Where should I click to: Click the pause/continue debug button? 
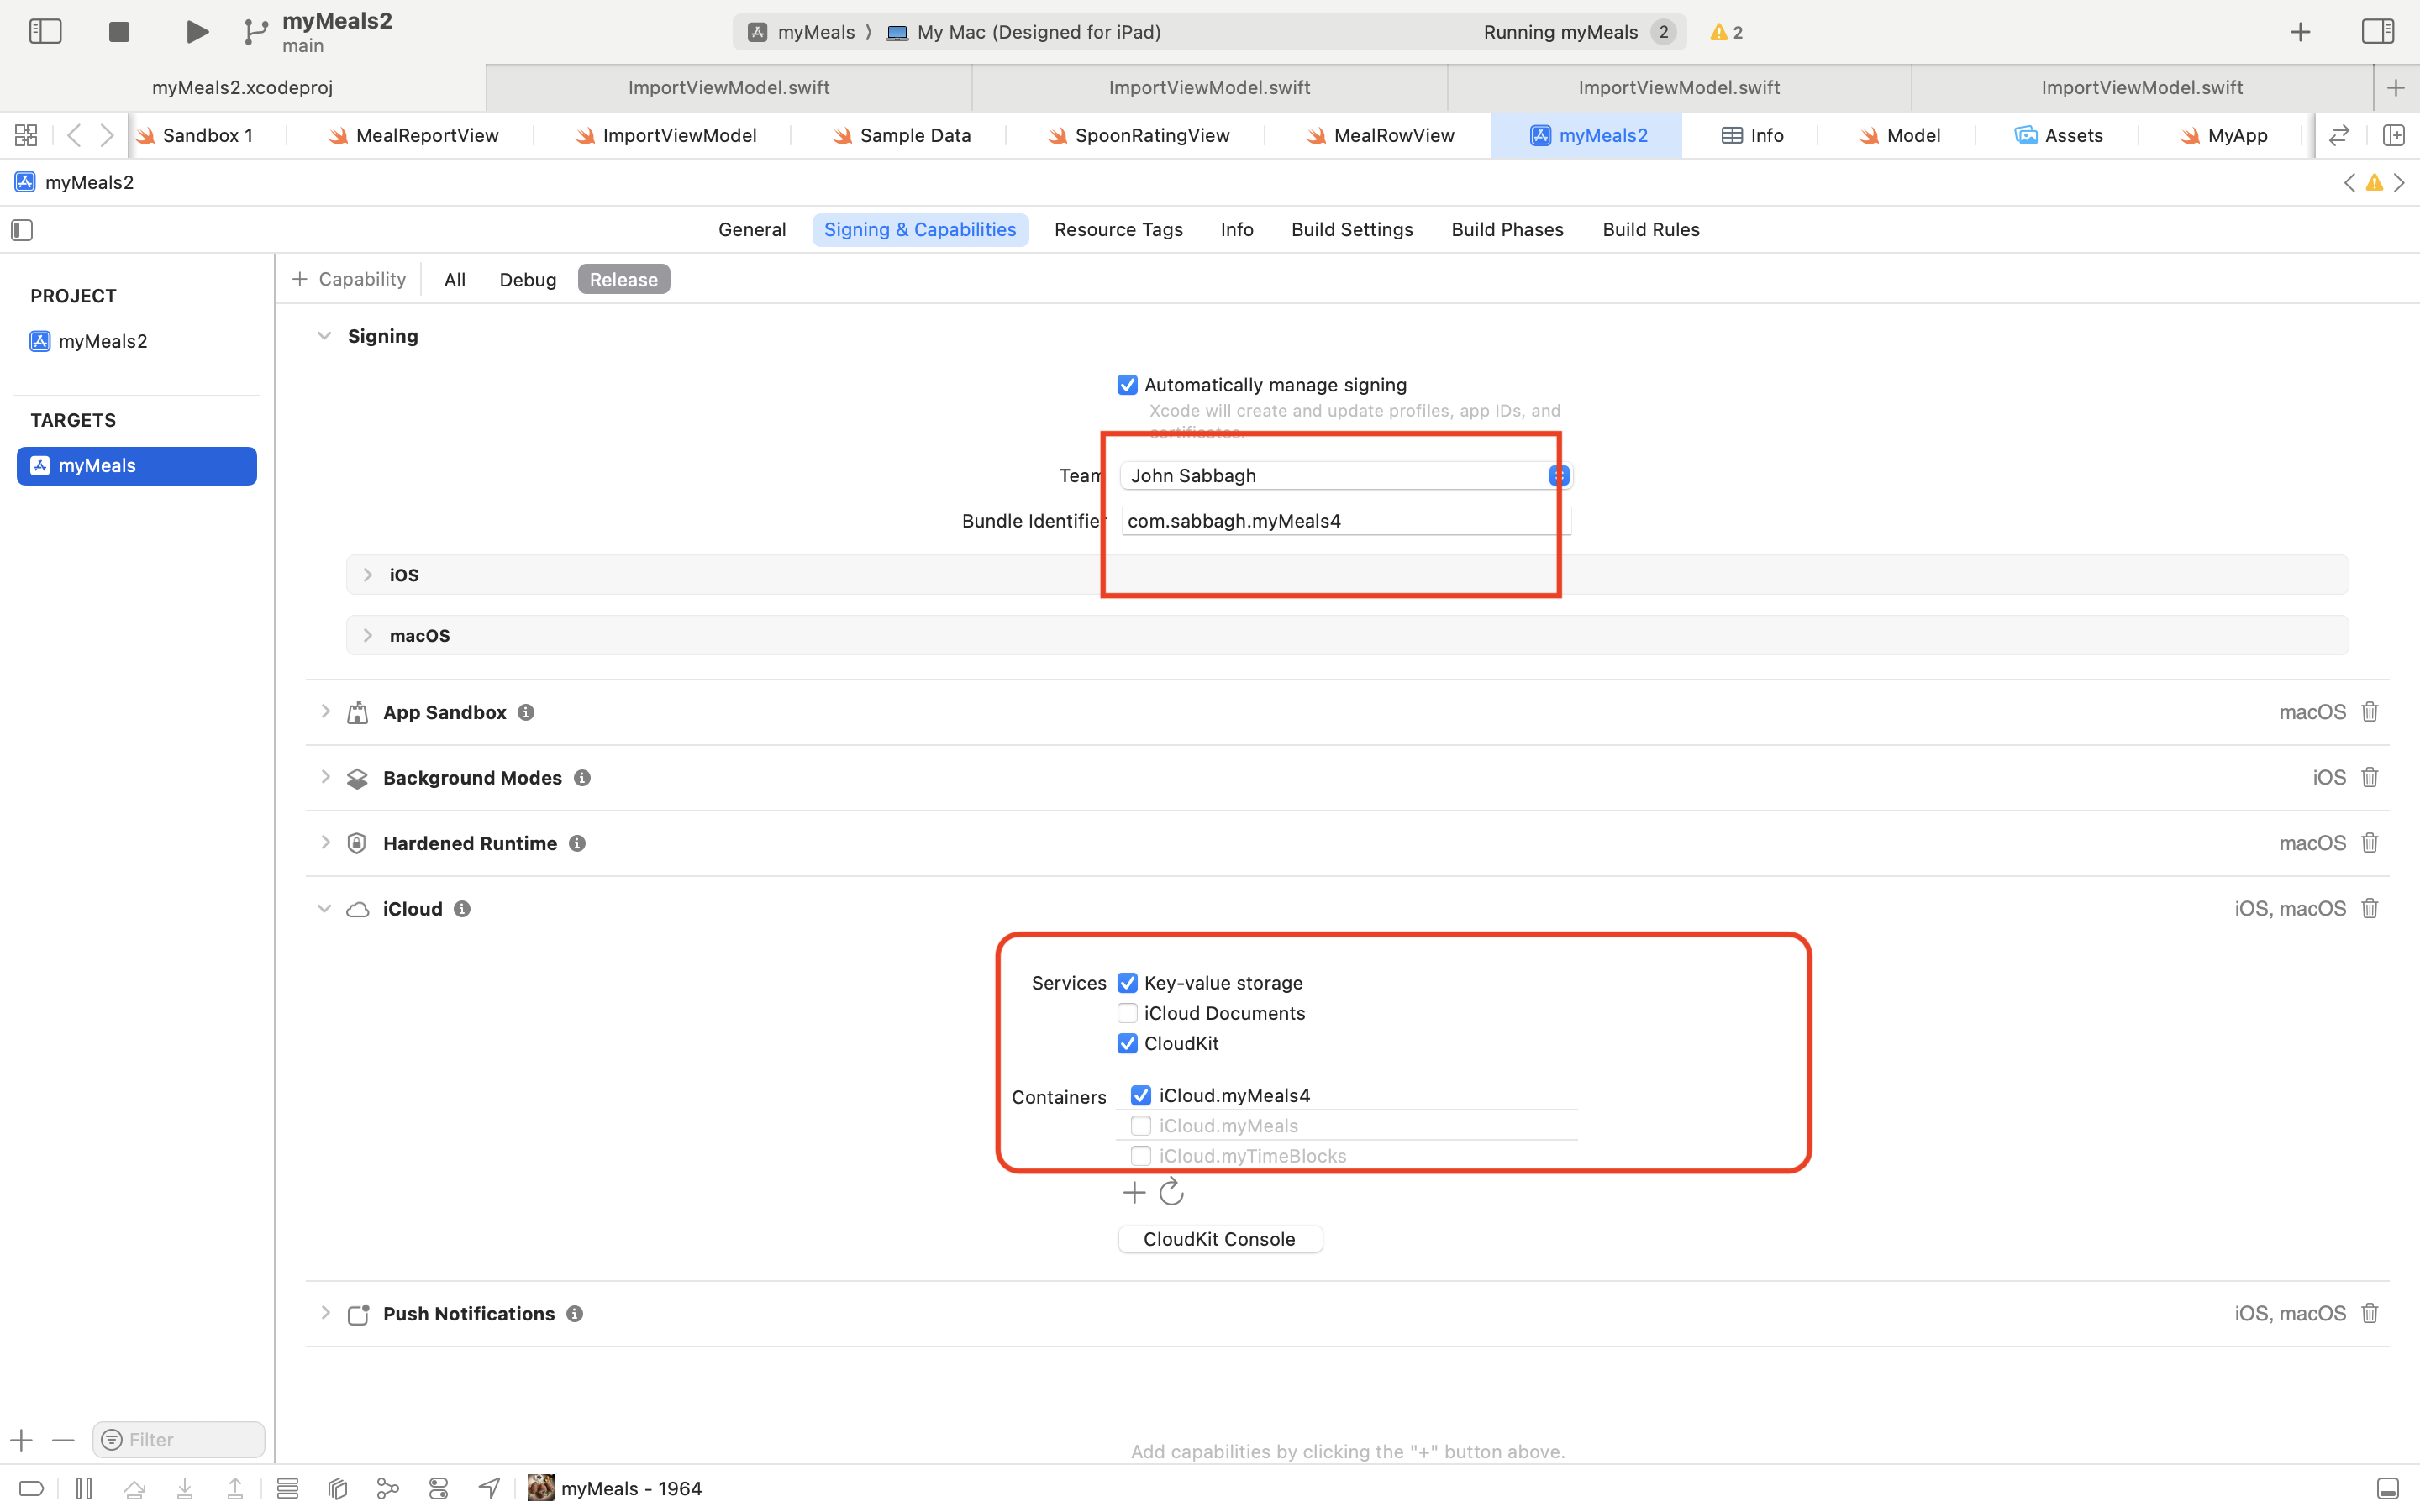click(x=84, y=1489)
